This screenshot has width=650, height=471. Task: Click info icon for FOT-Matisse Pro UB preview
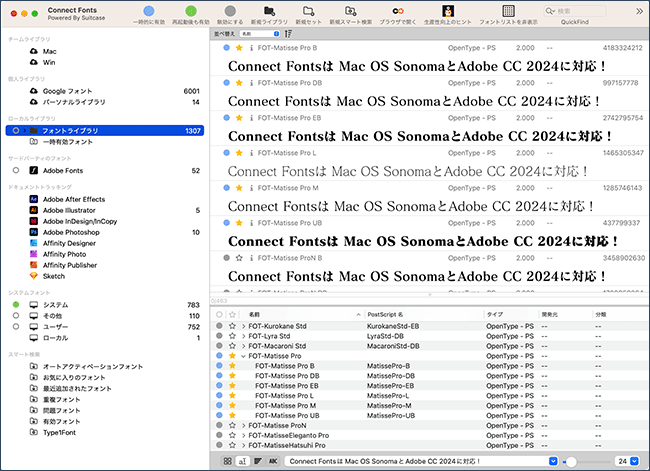(251, 223)
